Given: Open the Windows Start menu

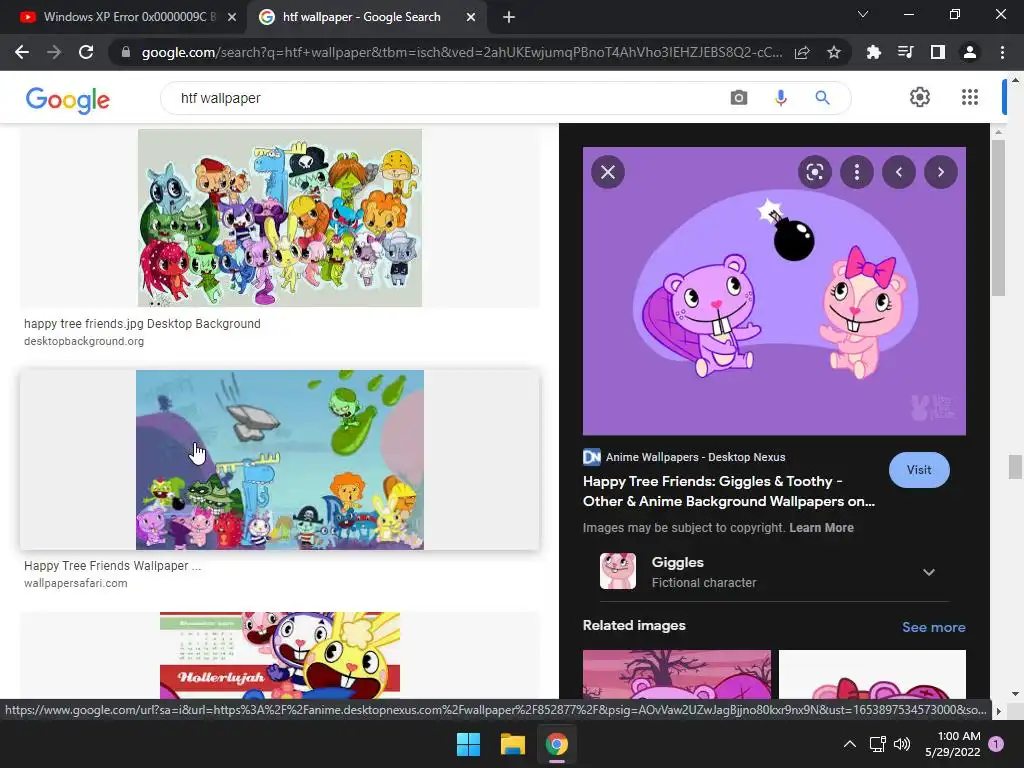Looking at the screenshot, I should 468,744.
